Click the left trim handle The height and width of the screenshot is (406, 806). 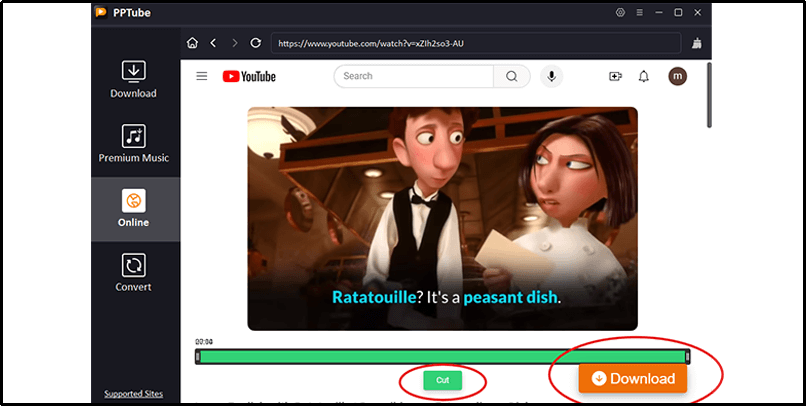pos(198,357)
